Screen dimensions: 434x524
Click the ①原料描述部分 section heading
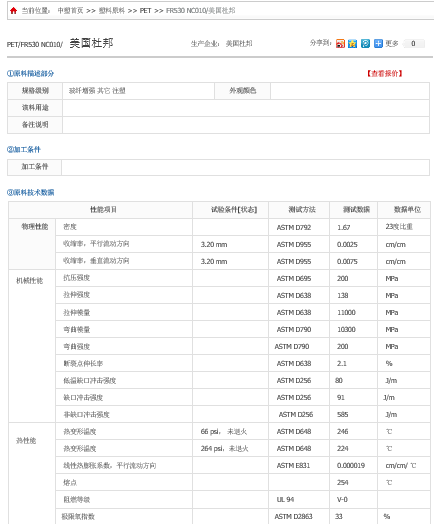pyautogui.click(x=30, y=74)
